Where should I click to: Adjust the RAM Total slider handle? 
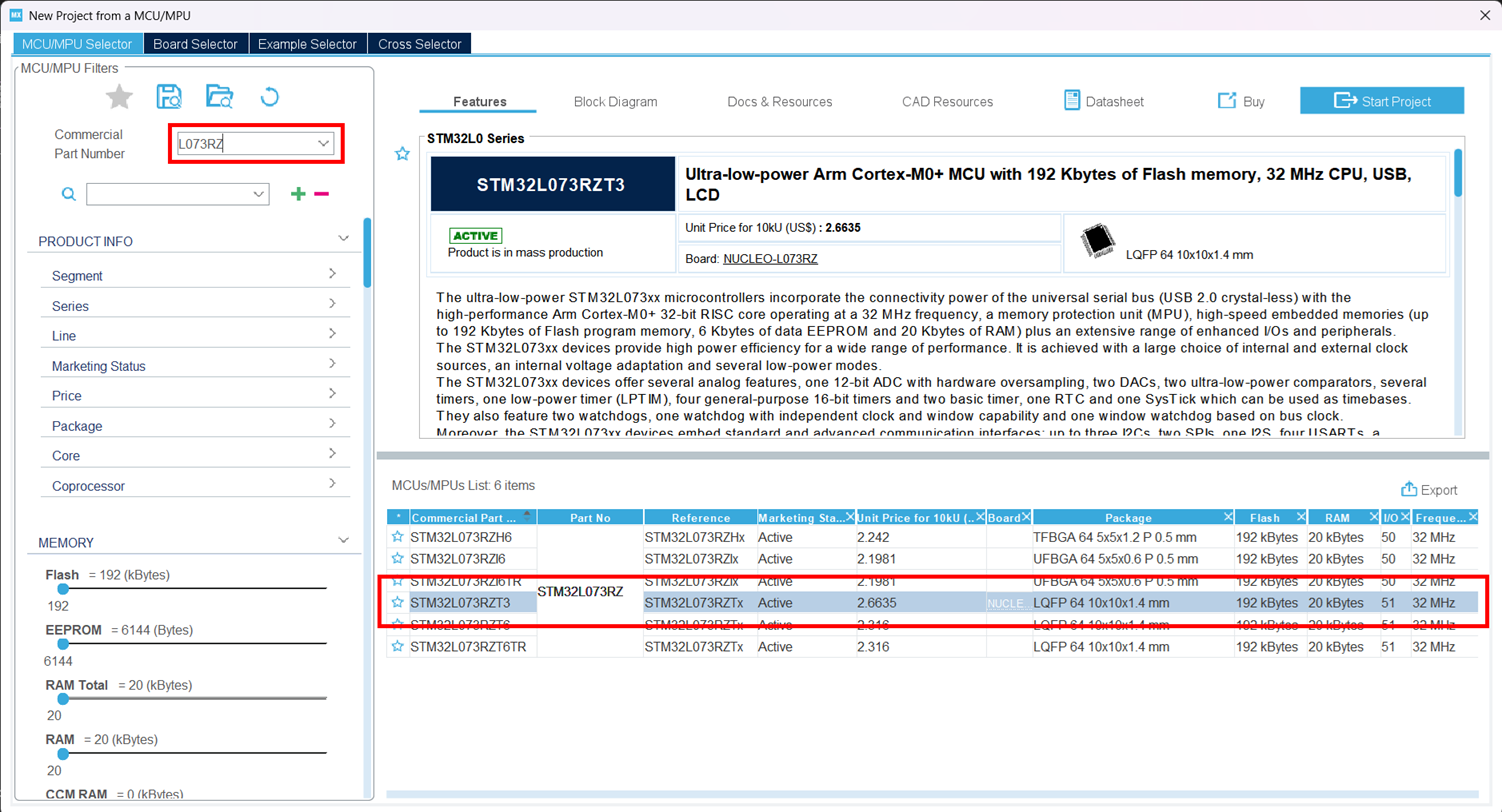pos(62,699)
